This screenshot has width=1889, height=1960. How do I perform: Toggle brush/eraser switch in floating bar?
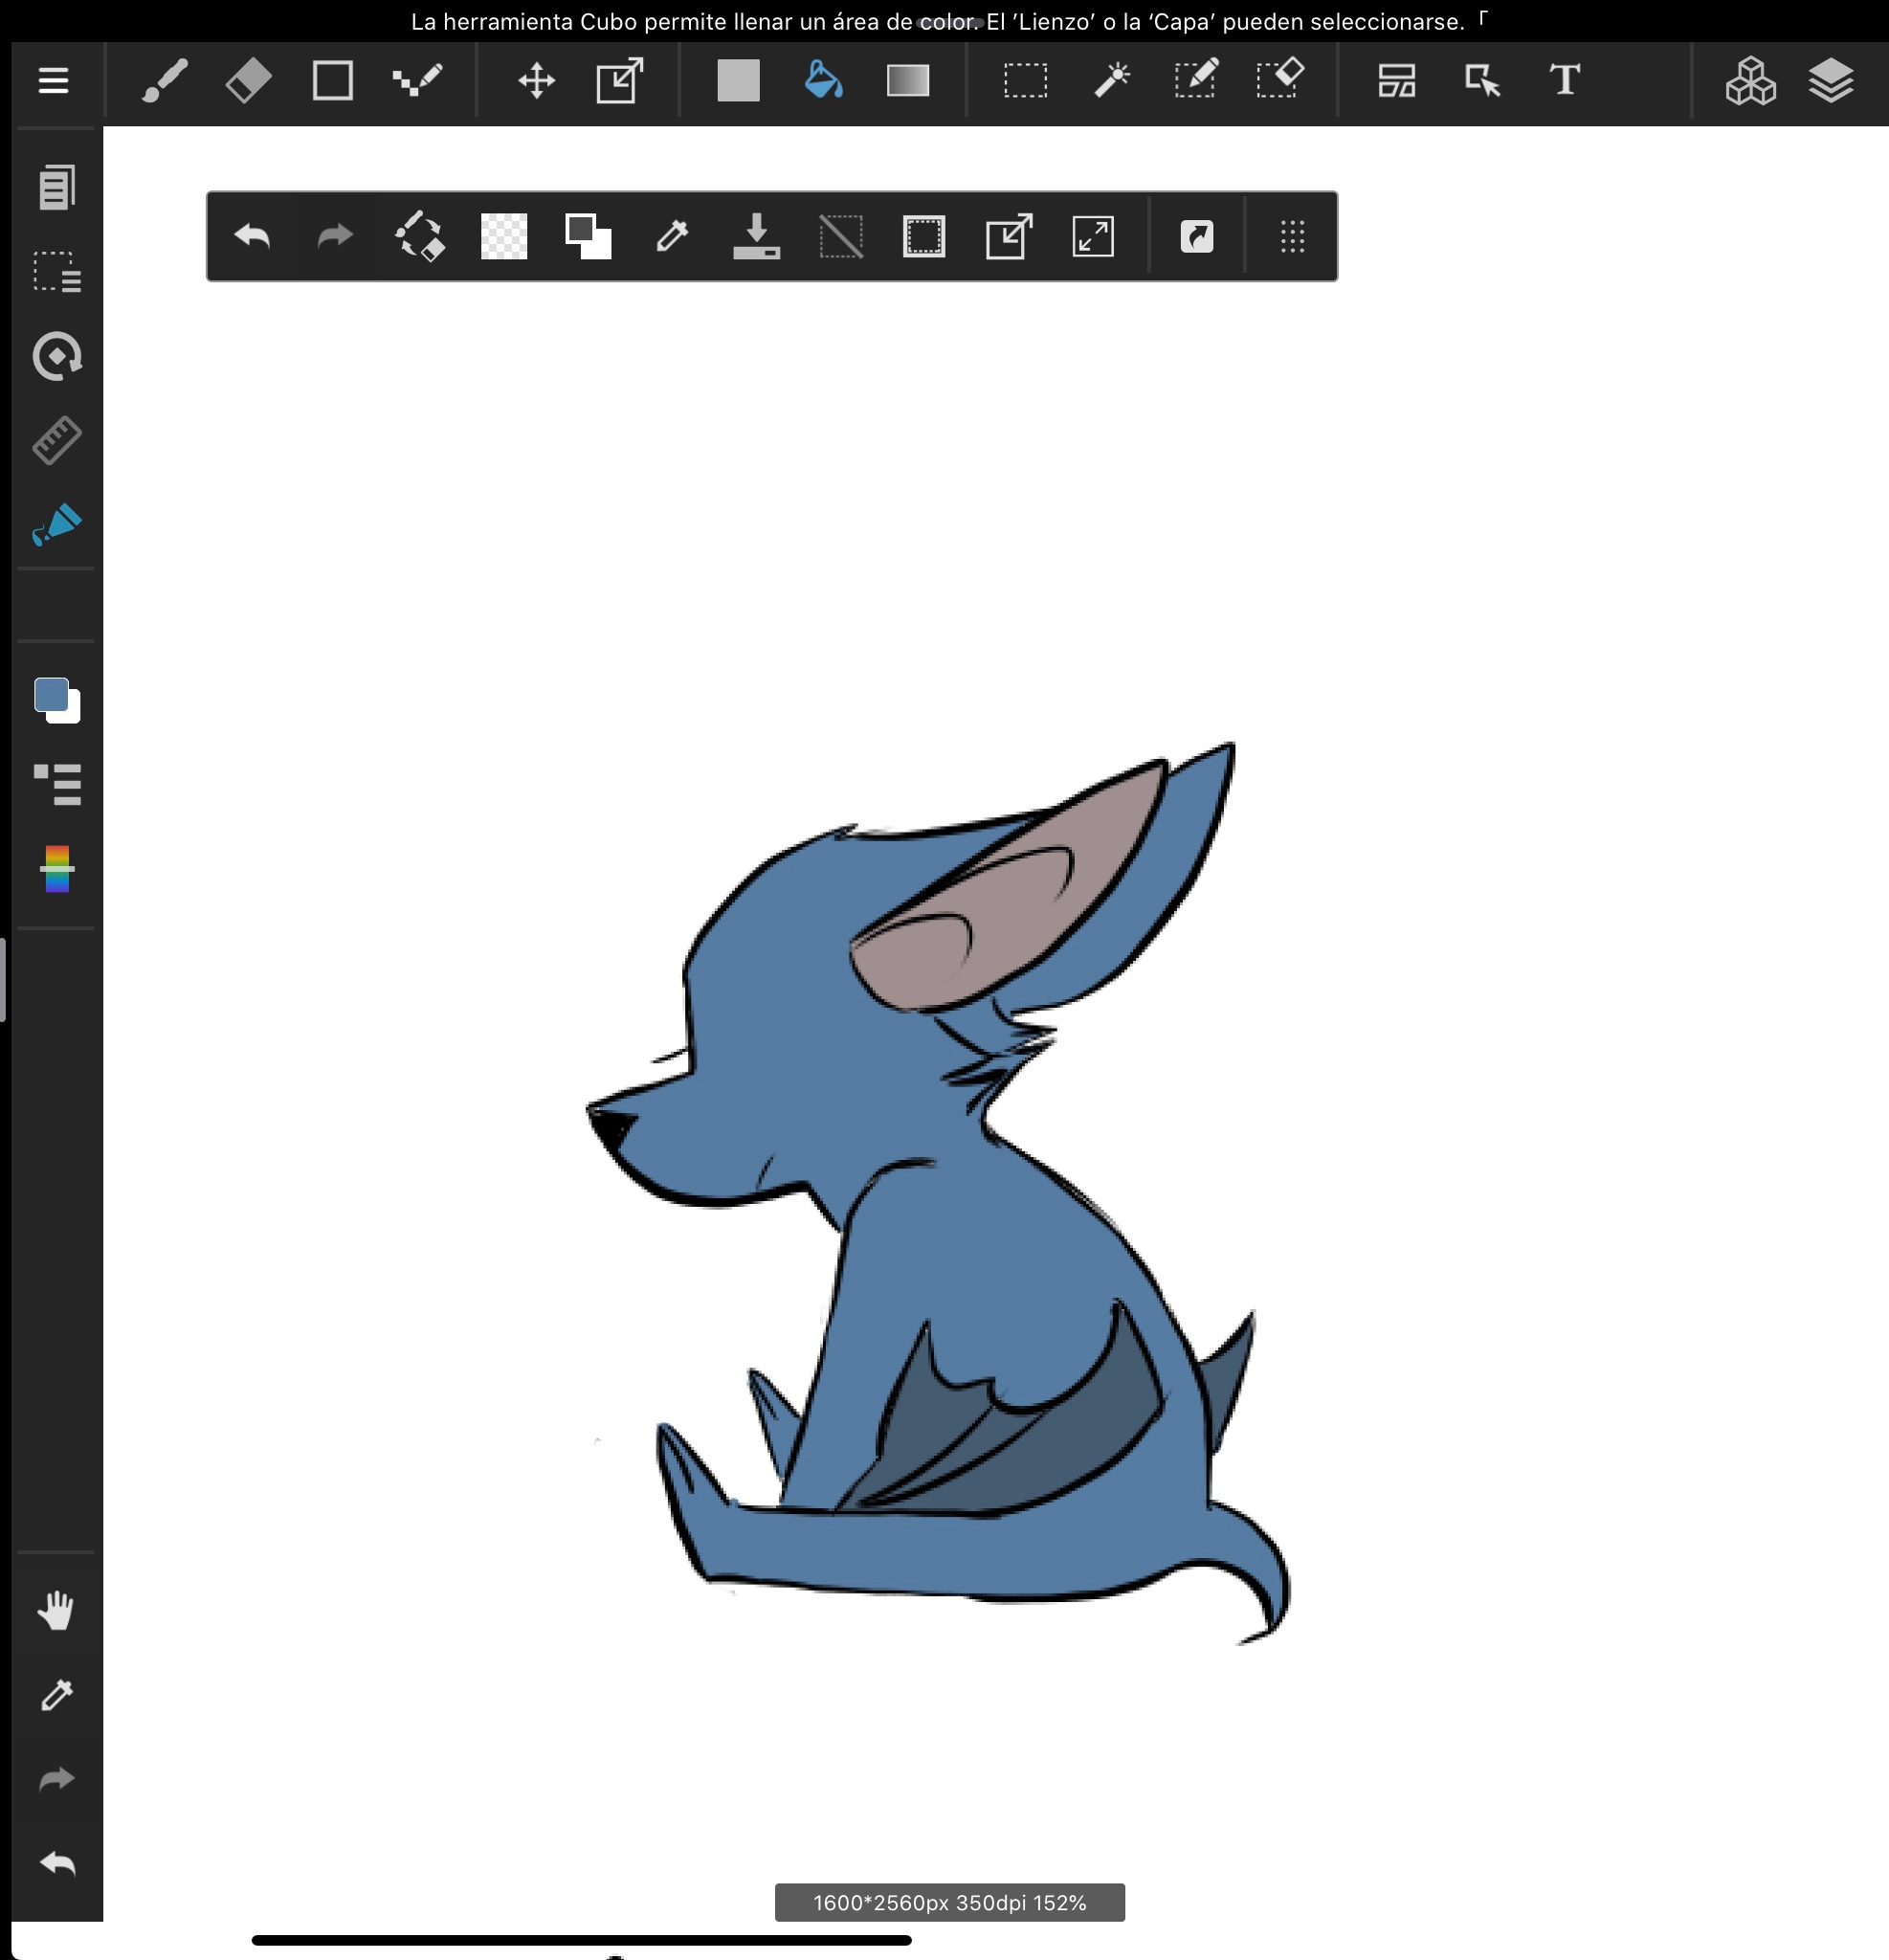click(420, 236)
